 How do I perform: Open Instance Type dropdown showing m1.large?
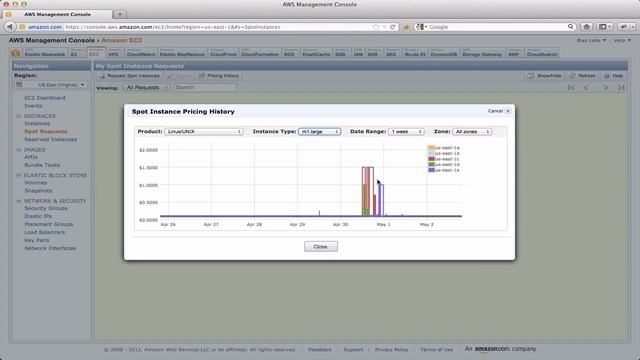pyautogui.click(x=320, y=131)
